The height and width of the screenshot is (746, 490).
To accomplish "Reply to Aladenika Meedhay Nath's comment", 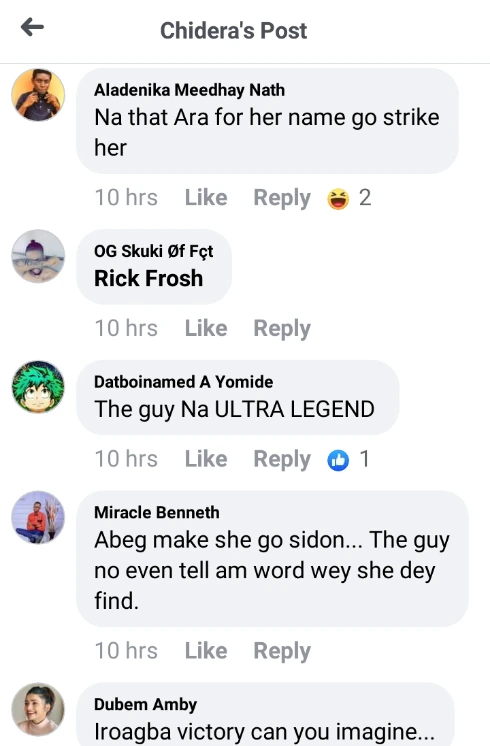I will pyautogui.click(x=282, y=198).
